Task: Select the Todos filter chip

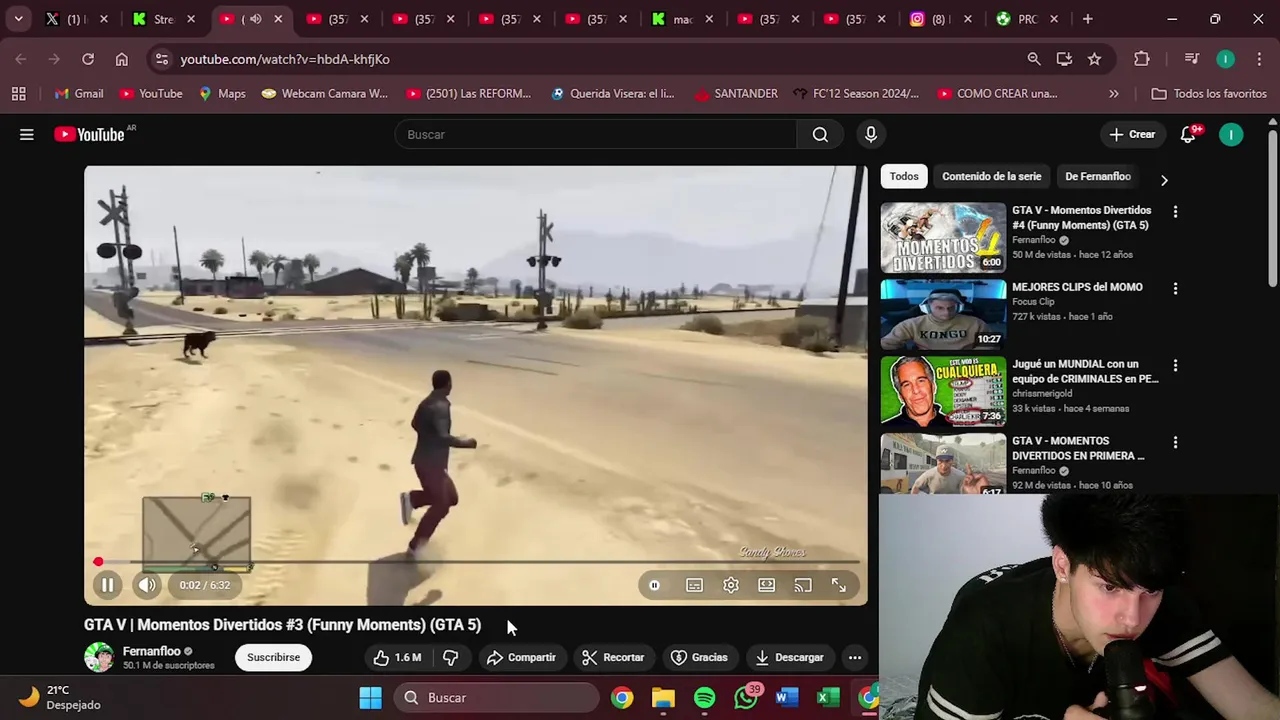Action: 904,176
